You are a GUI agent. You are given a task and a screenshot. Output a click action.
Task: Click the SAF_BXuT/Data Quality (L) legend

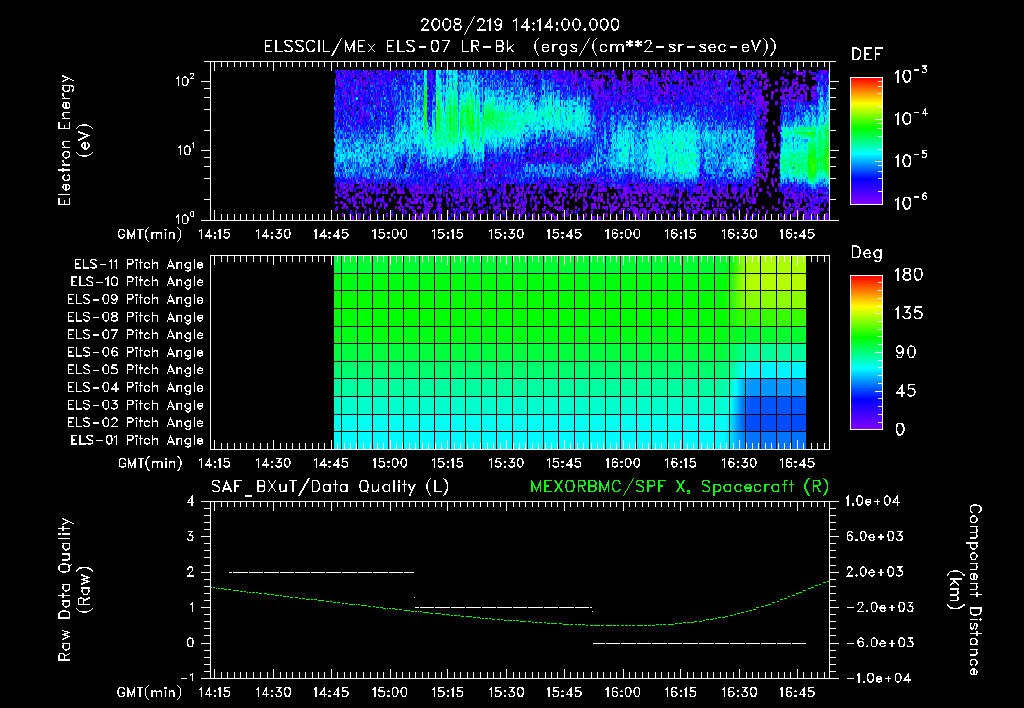pyautogui.click(x=330, y=487)
